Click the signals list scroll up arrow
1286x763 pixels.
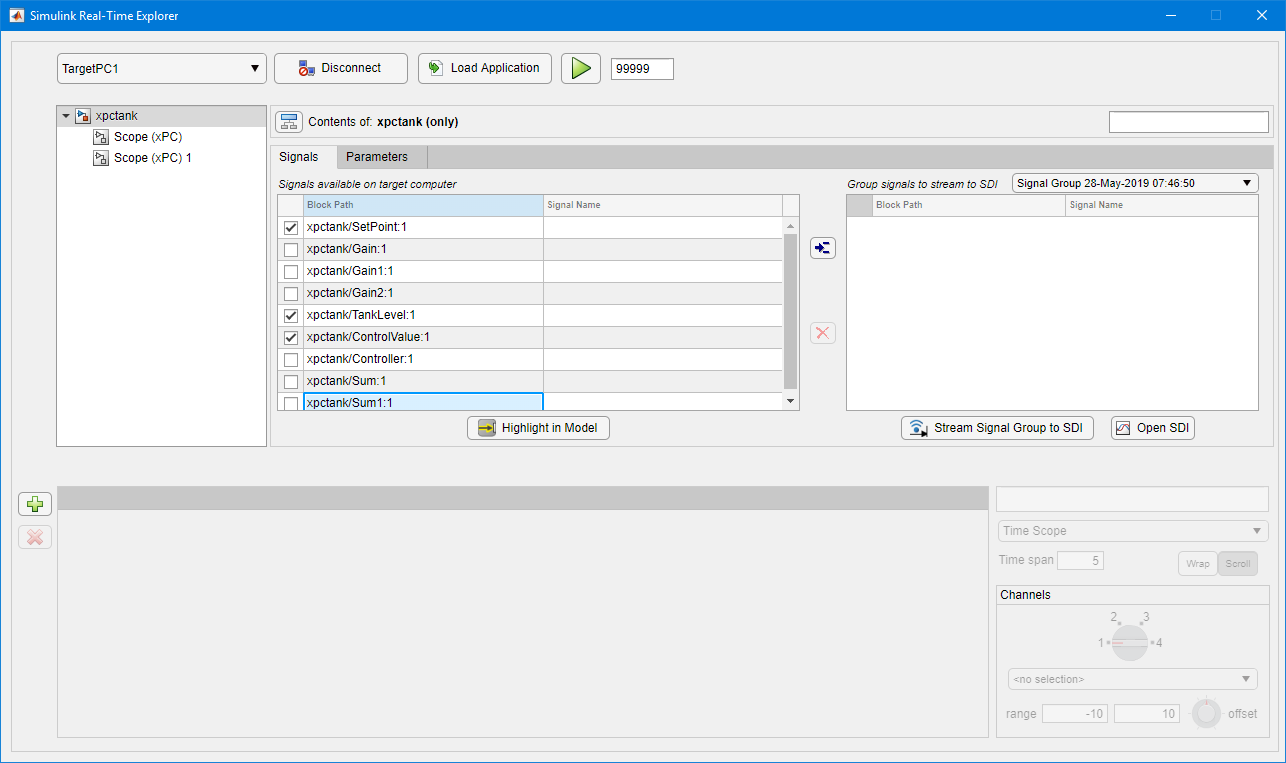coord(791,226)
